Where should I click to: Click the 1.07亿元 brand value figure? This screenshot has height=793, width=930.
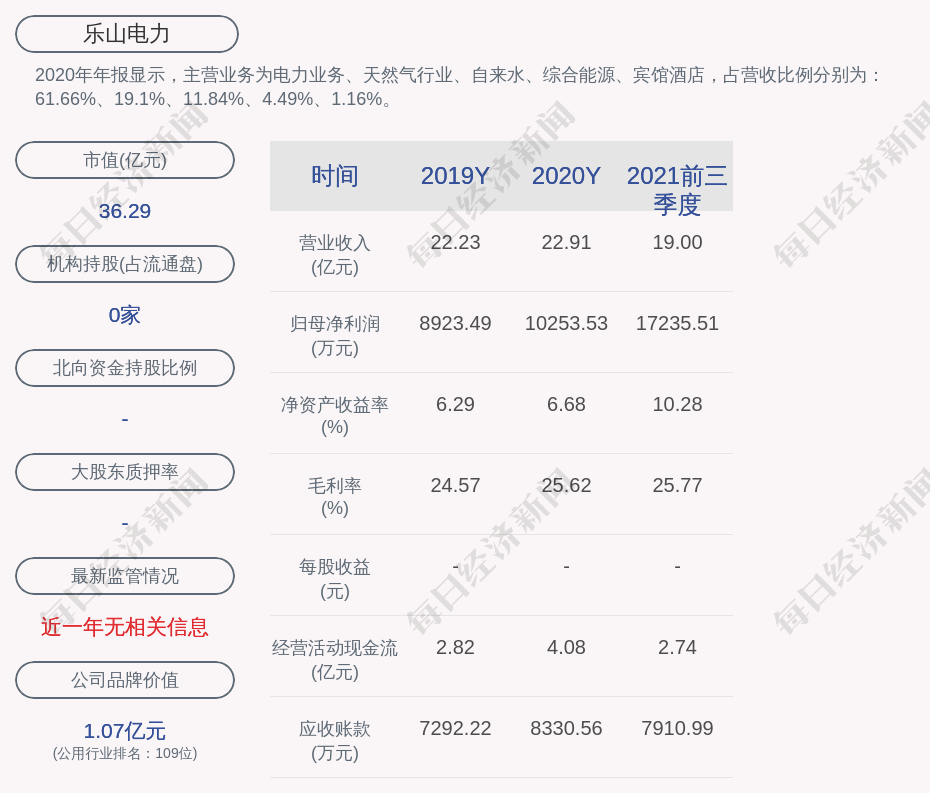[x=125, y=731]
